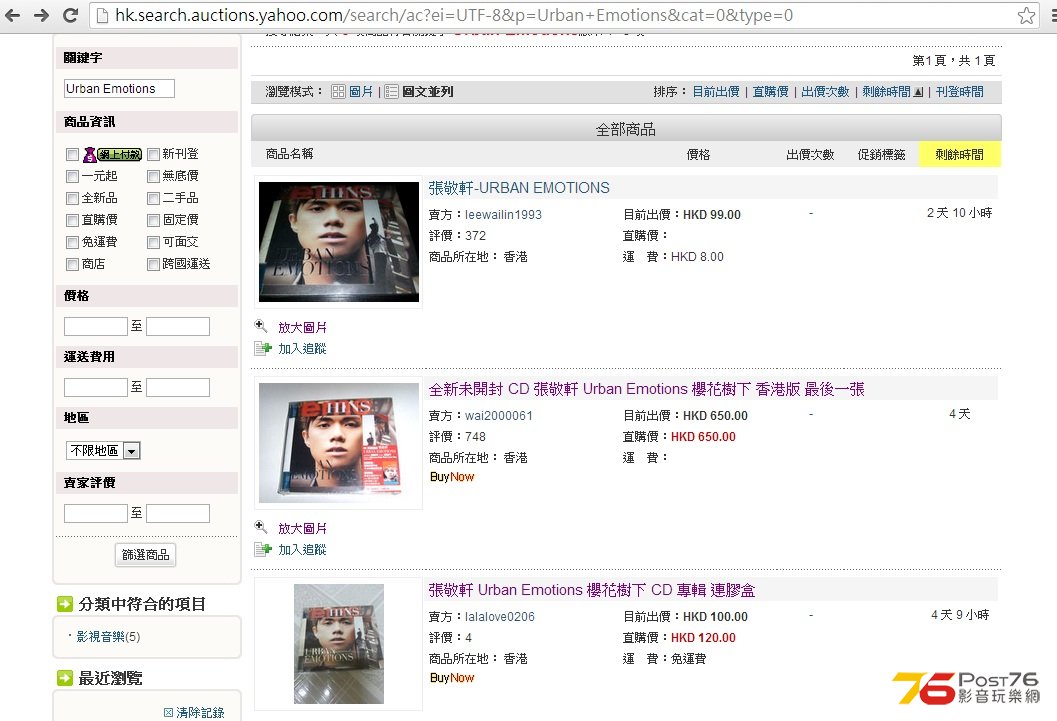Click BuyNow badge on wai2000061 listing
This screenshot has width=1057, height=721.
coord(452,477)
